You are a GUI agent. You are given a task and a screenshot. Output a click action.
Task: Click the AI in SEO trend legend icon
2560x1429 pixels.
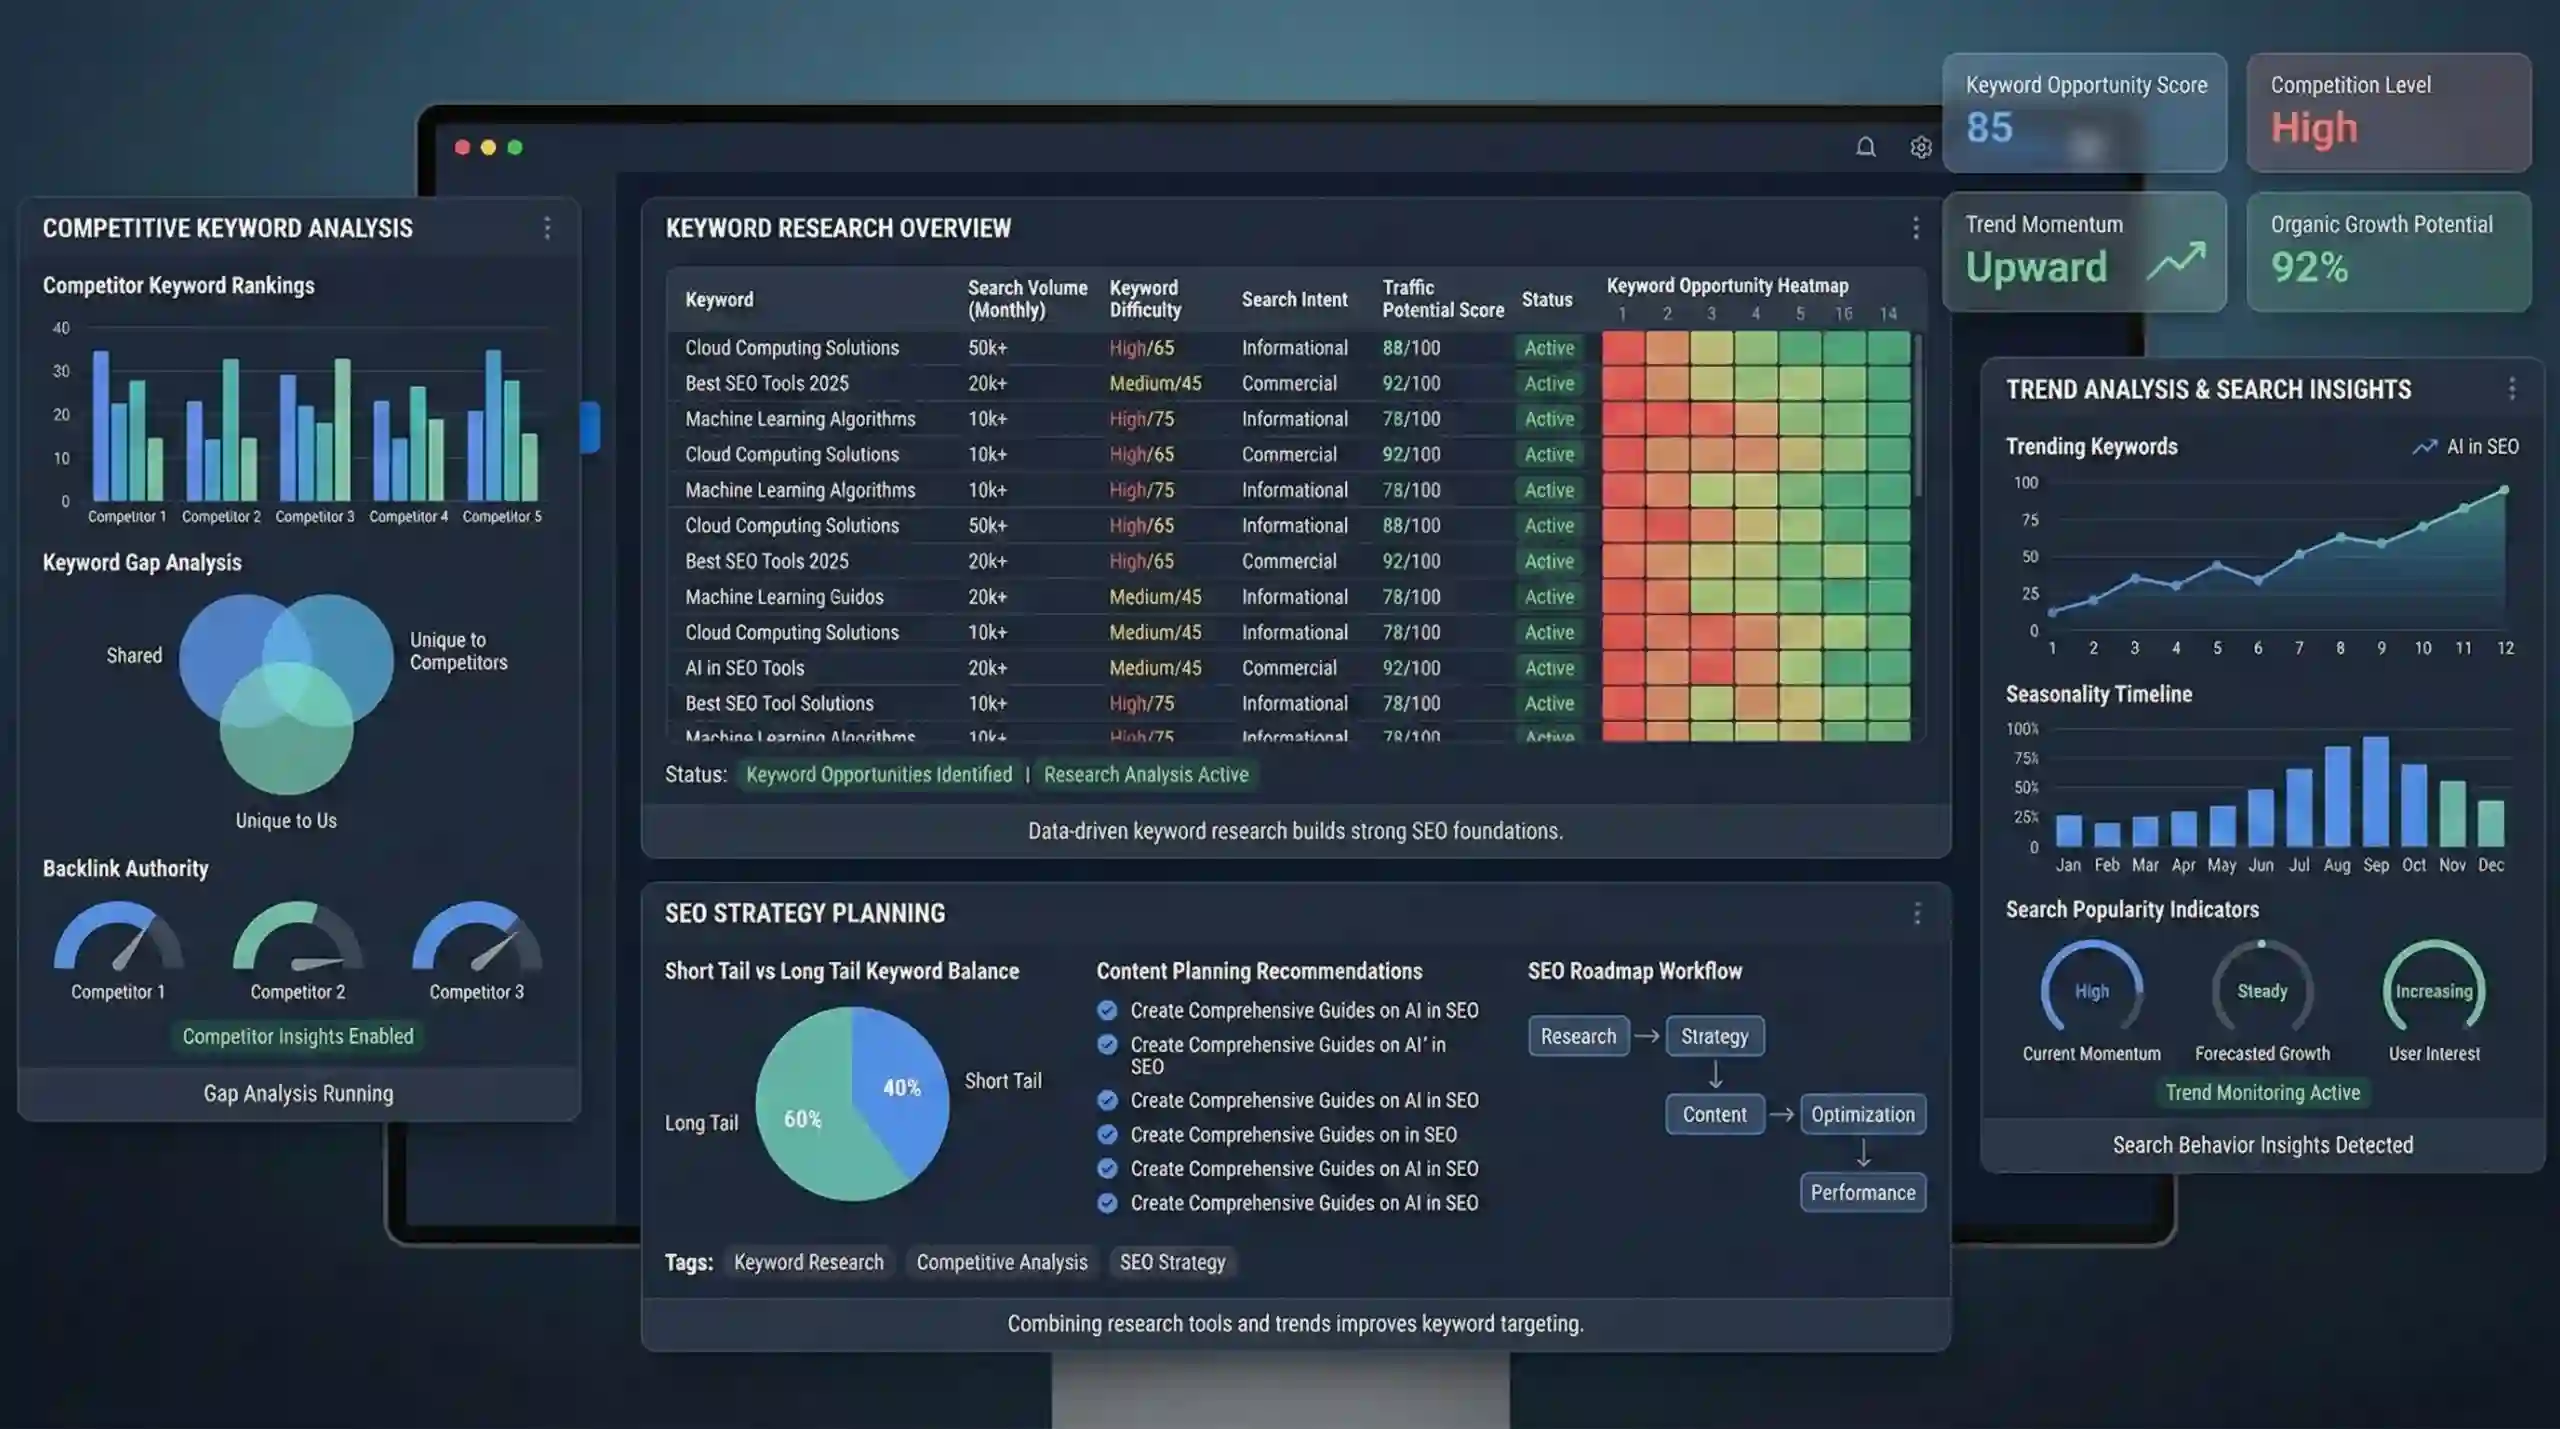(2424, 447)
